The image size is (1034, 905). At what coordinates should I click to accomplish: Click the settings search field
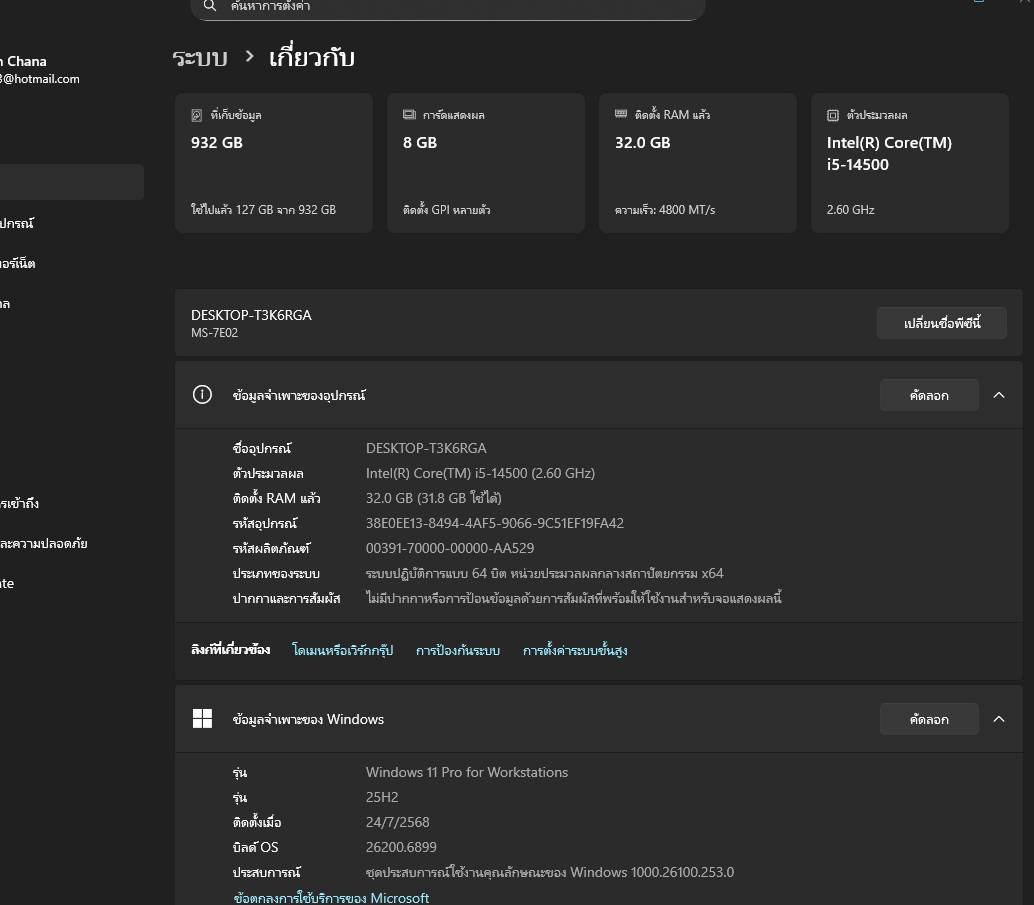coord(450,6)
